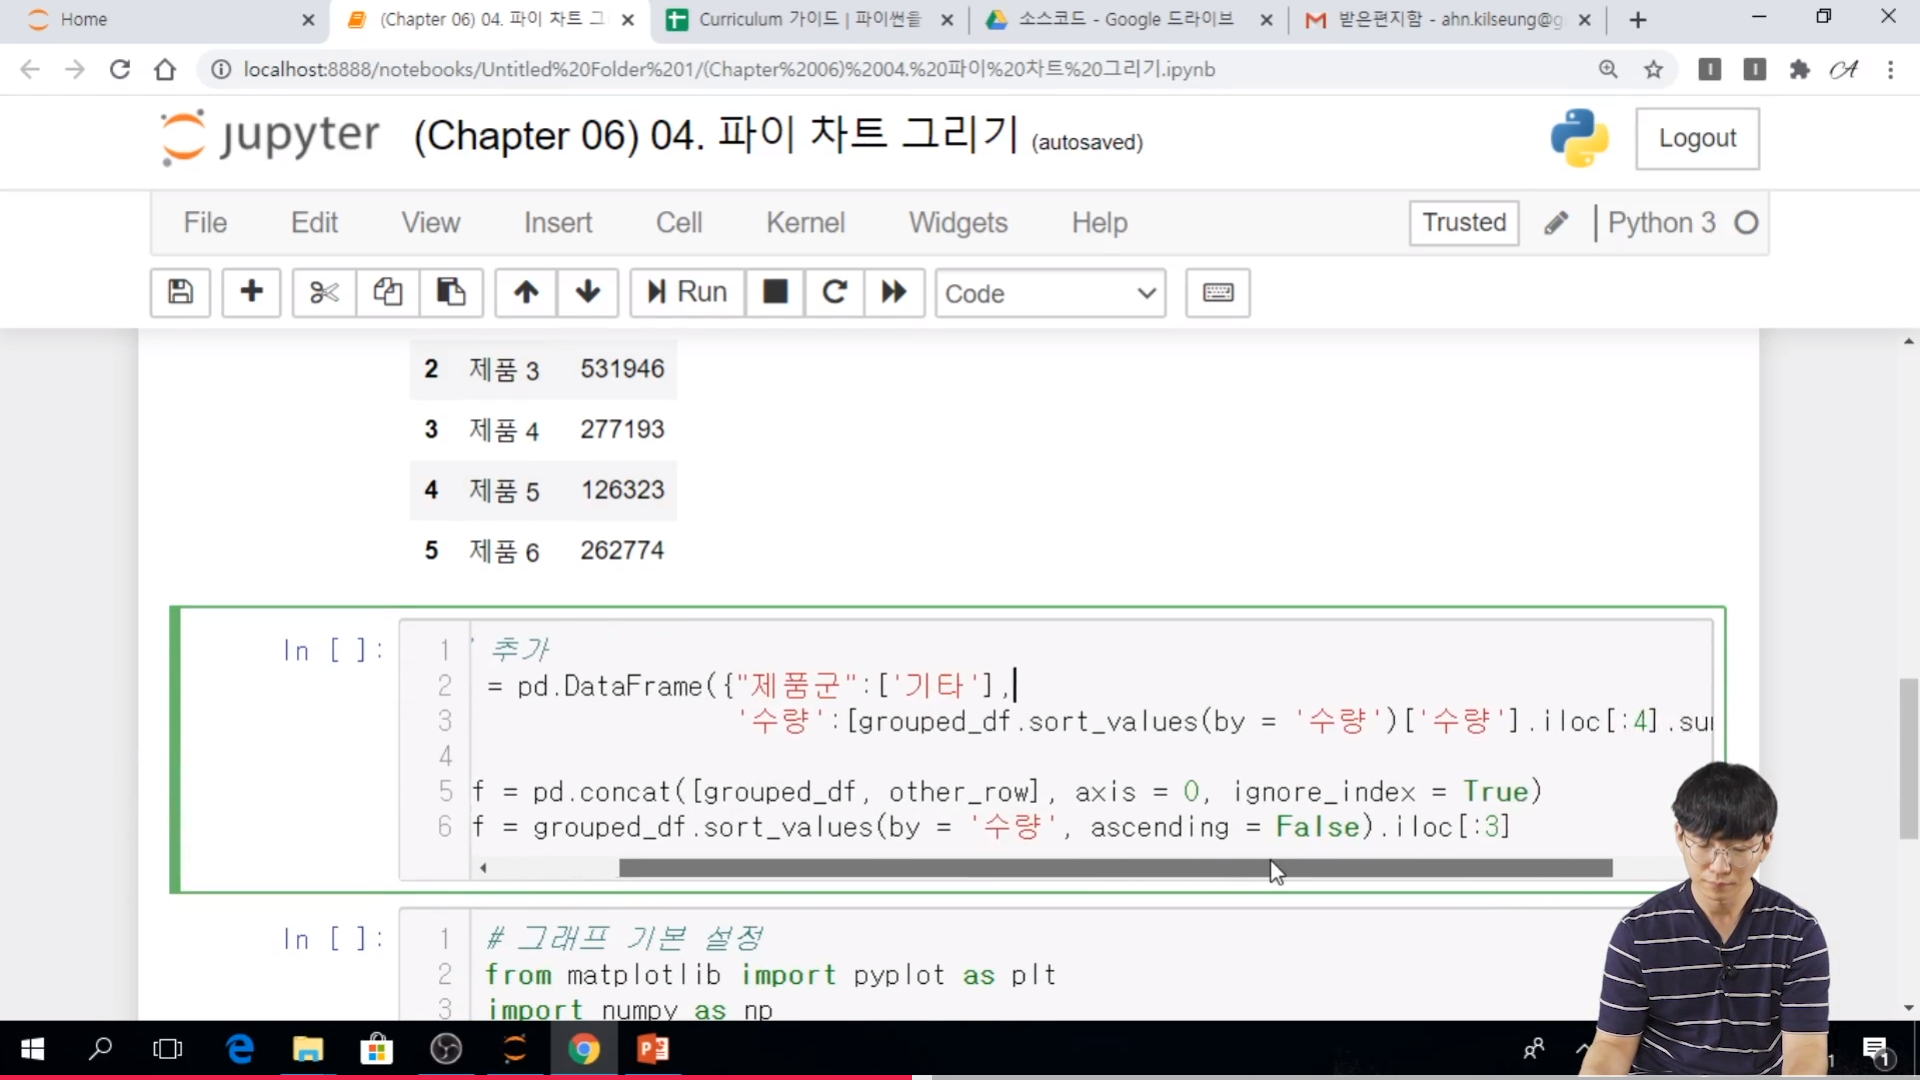Copy selected cells icon
1920x1080 pixels.
click(x=388, y=292)
